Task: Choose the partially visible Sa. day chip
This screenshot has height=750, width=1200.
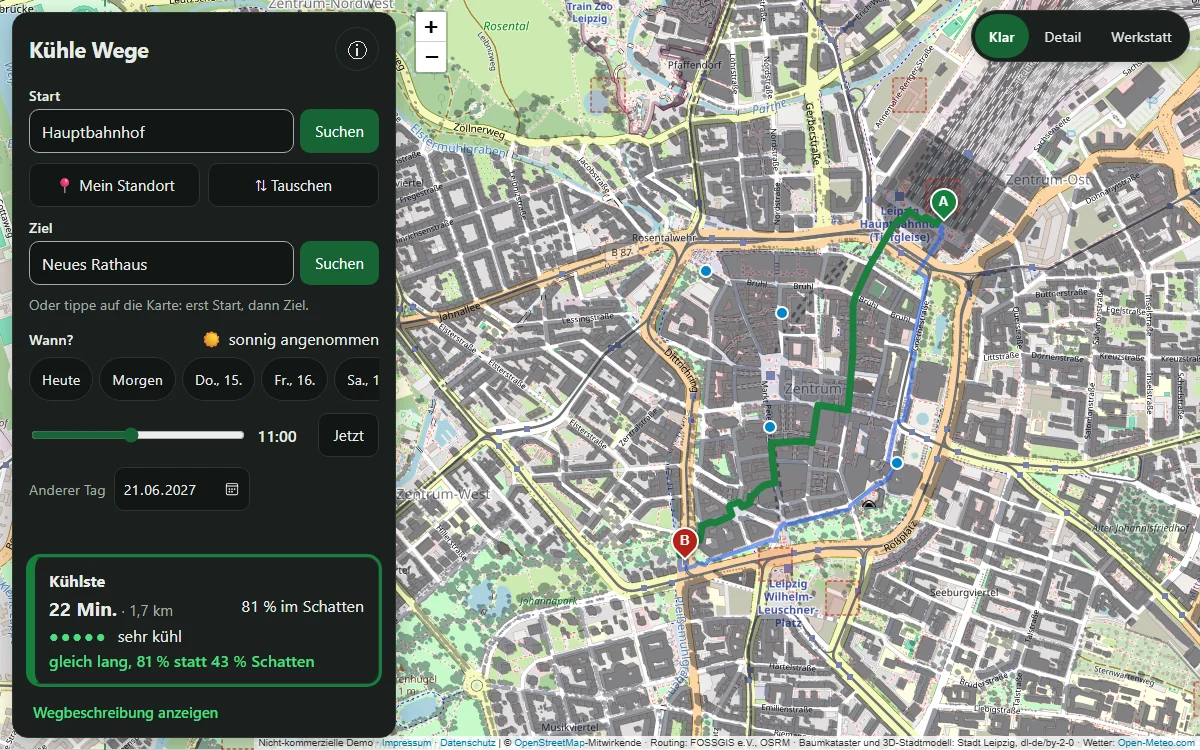Action: [x=357, y=380]
